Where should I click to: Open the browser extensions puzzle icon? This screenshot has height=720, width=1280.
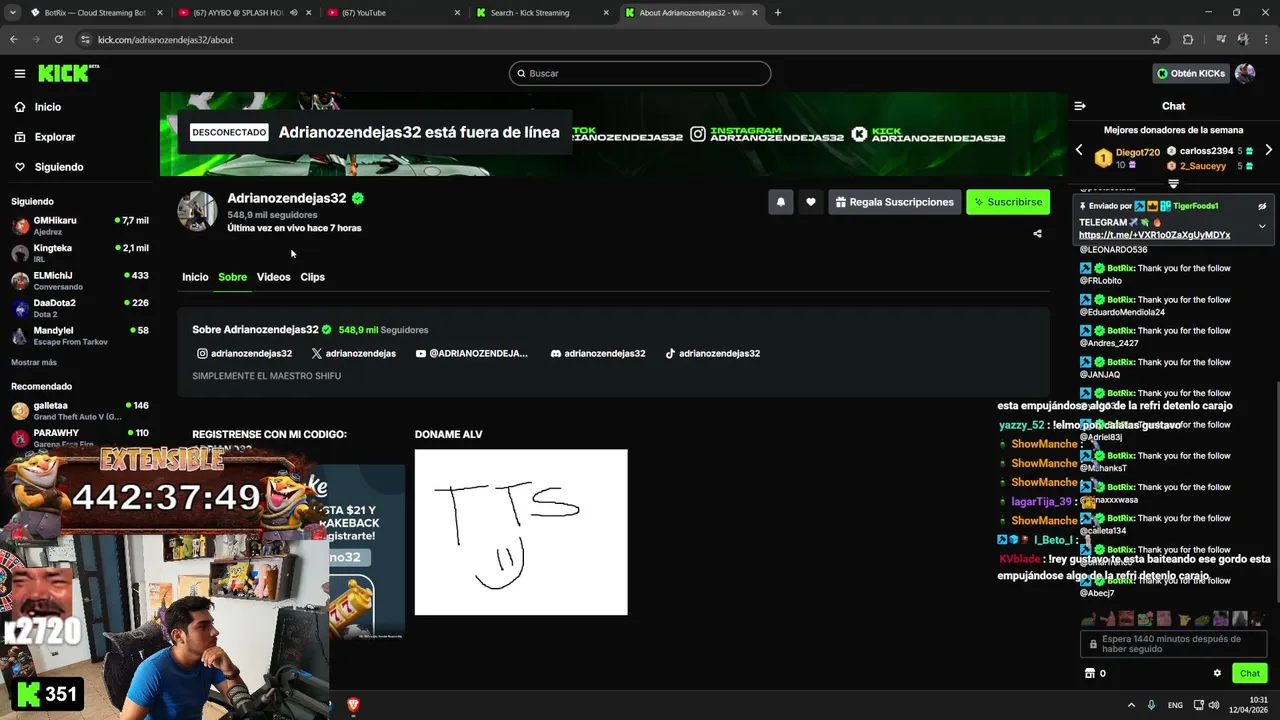pyautogui.click(x=1188, y=40)
